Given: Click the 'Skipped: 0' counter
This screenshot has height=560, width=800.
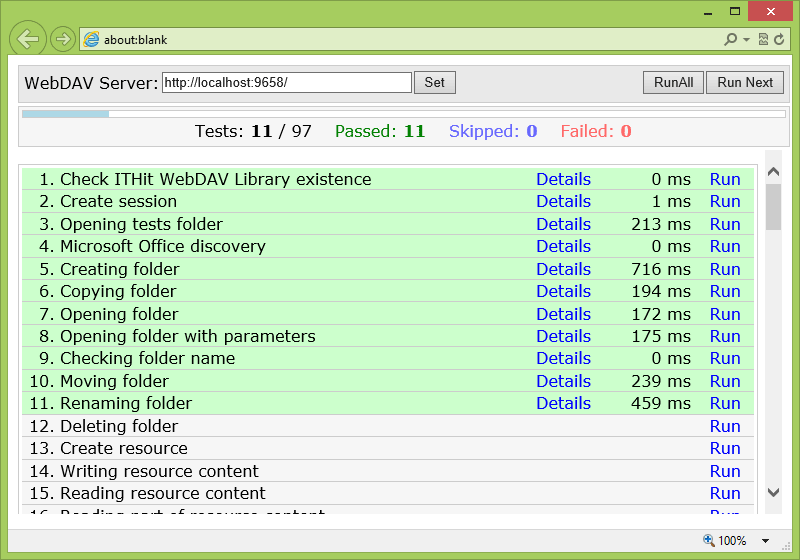Looking at the screenshot, I should (x=493, y=131).
